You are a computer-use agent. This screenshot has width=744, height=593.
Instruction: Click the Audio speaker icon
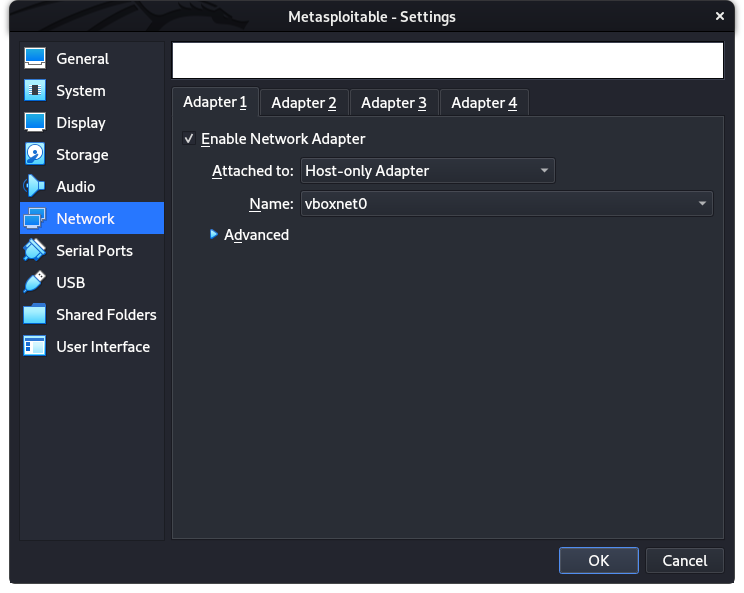click(x=35, y=187)
